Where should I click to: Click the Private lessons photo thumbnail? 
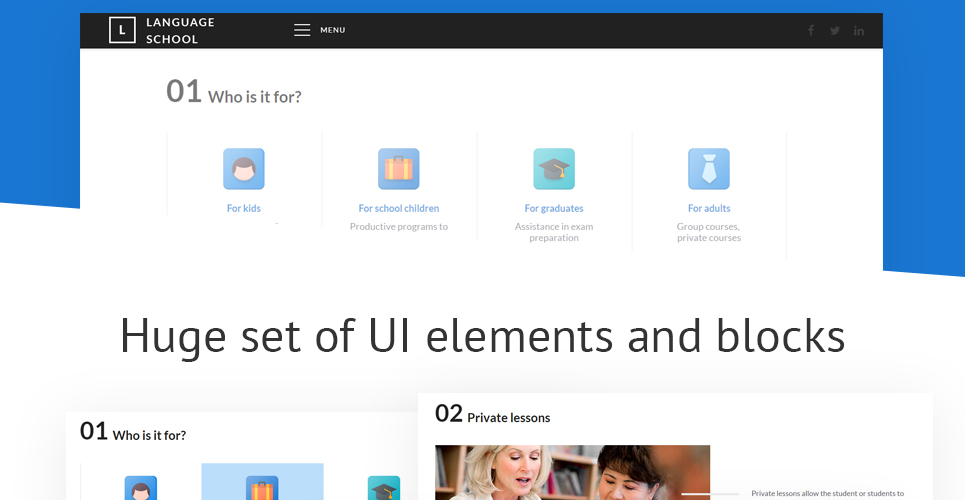pos(572,472)
